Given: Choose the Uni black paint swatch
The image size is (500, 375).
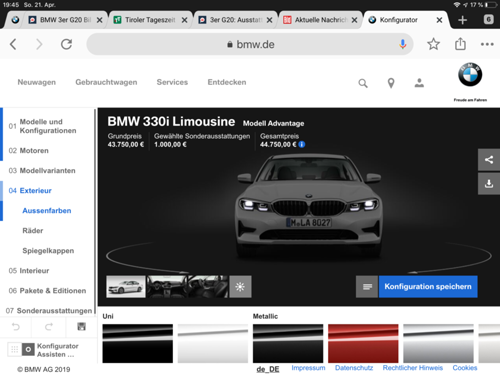Looking at the screenshot, I should pyautogui.click(x=138, y=343).
